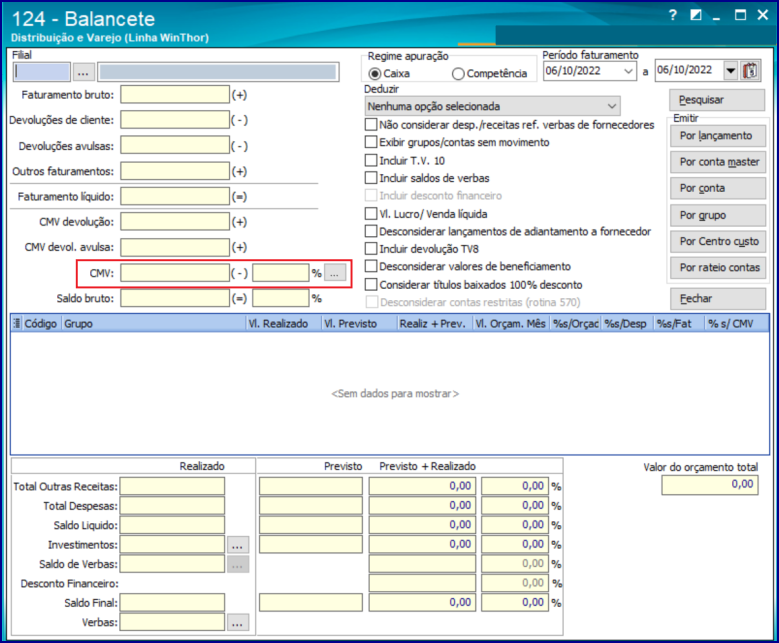
Task: Click the Fechar button
Action: click(x=718, y=299)
